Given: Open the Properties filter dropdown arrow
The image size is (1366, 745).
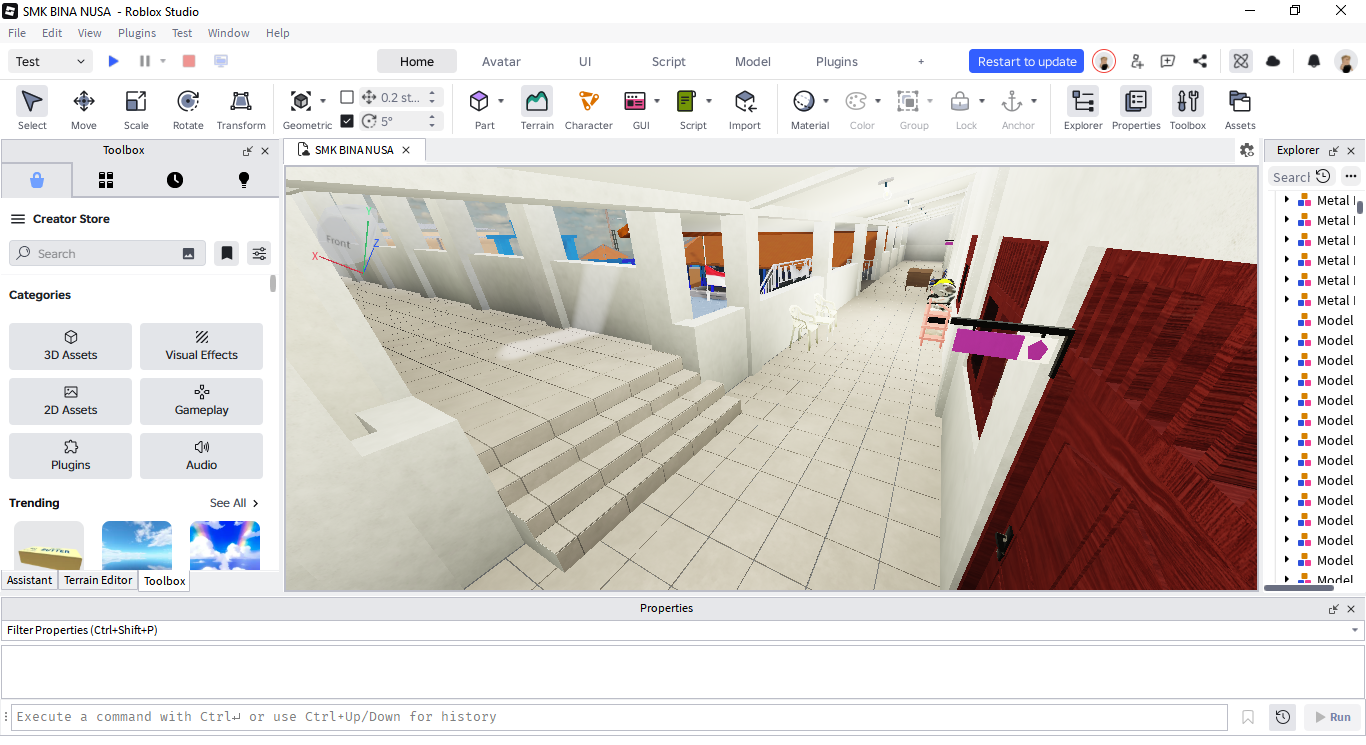Looking at the screenshot, I should coord(1356,630).
